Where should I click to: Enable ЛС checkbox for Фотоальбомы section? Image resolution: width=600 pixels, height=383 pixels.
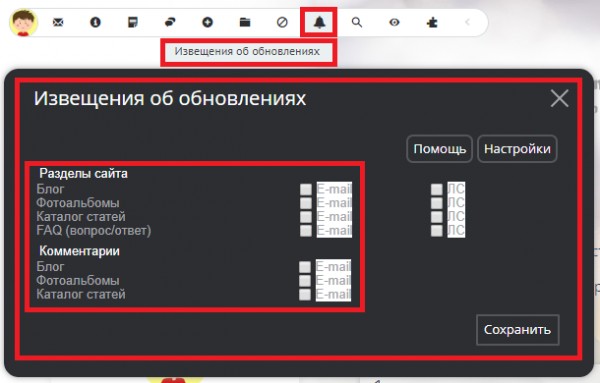click(x=437, y=203)
